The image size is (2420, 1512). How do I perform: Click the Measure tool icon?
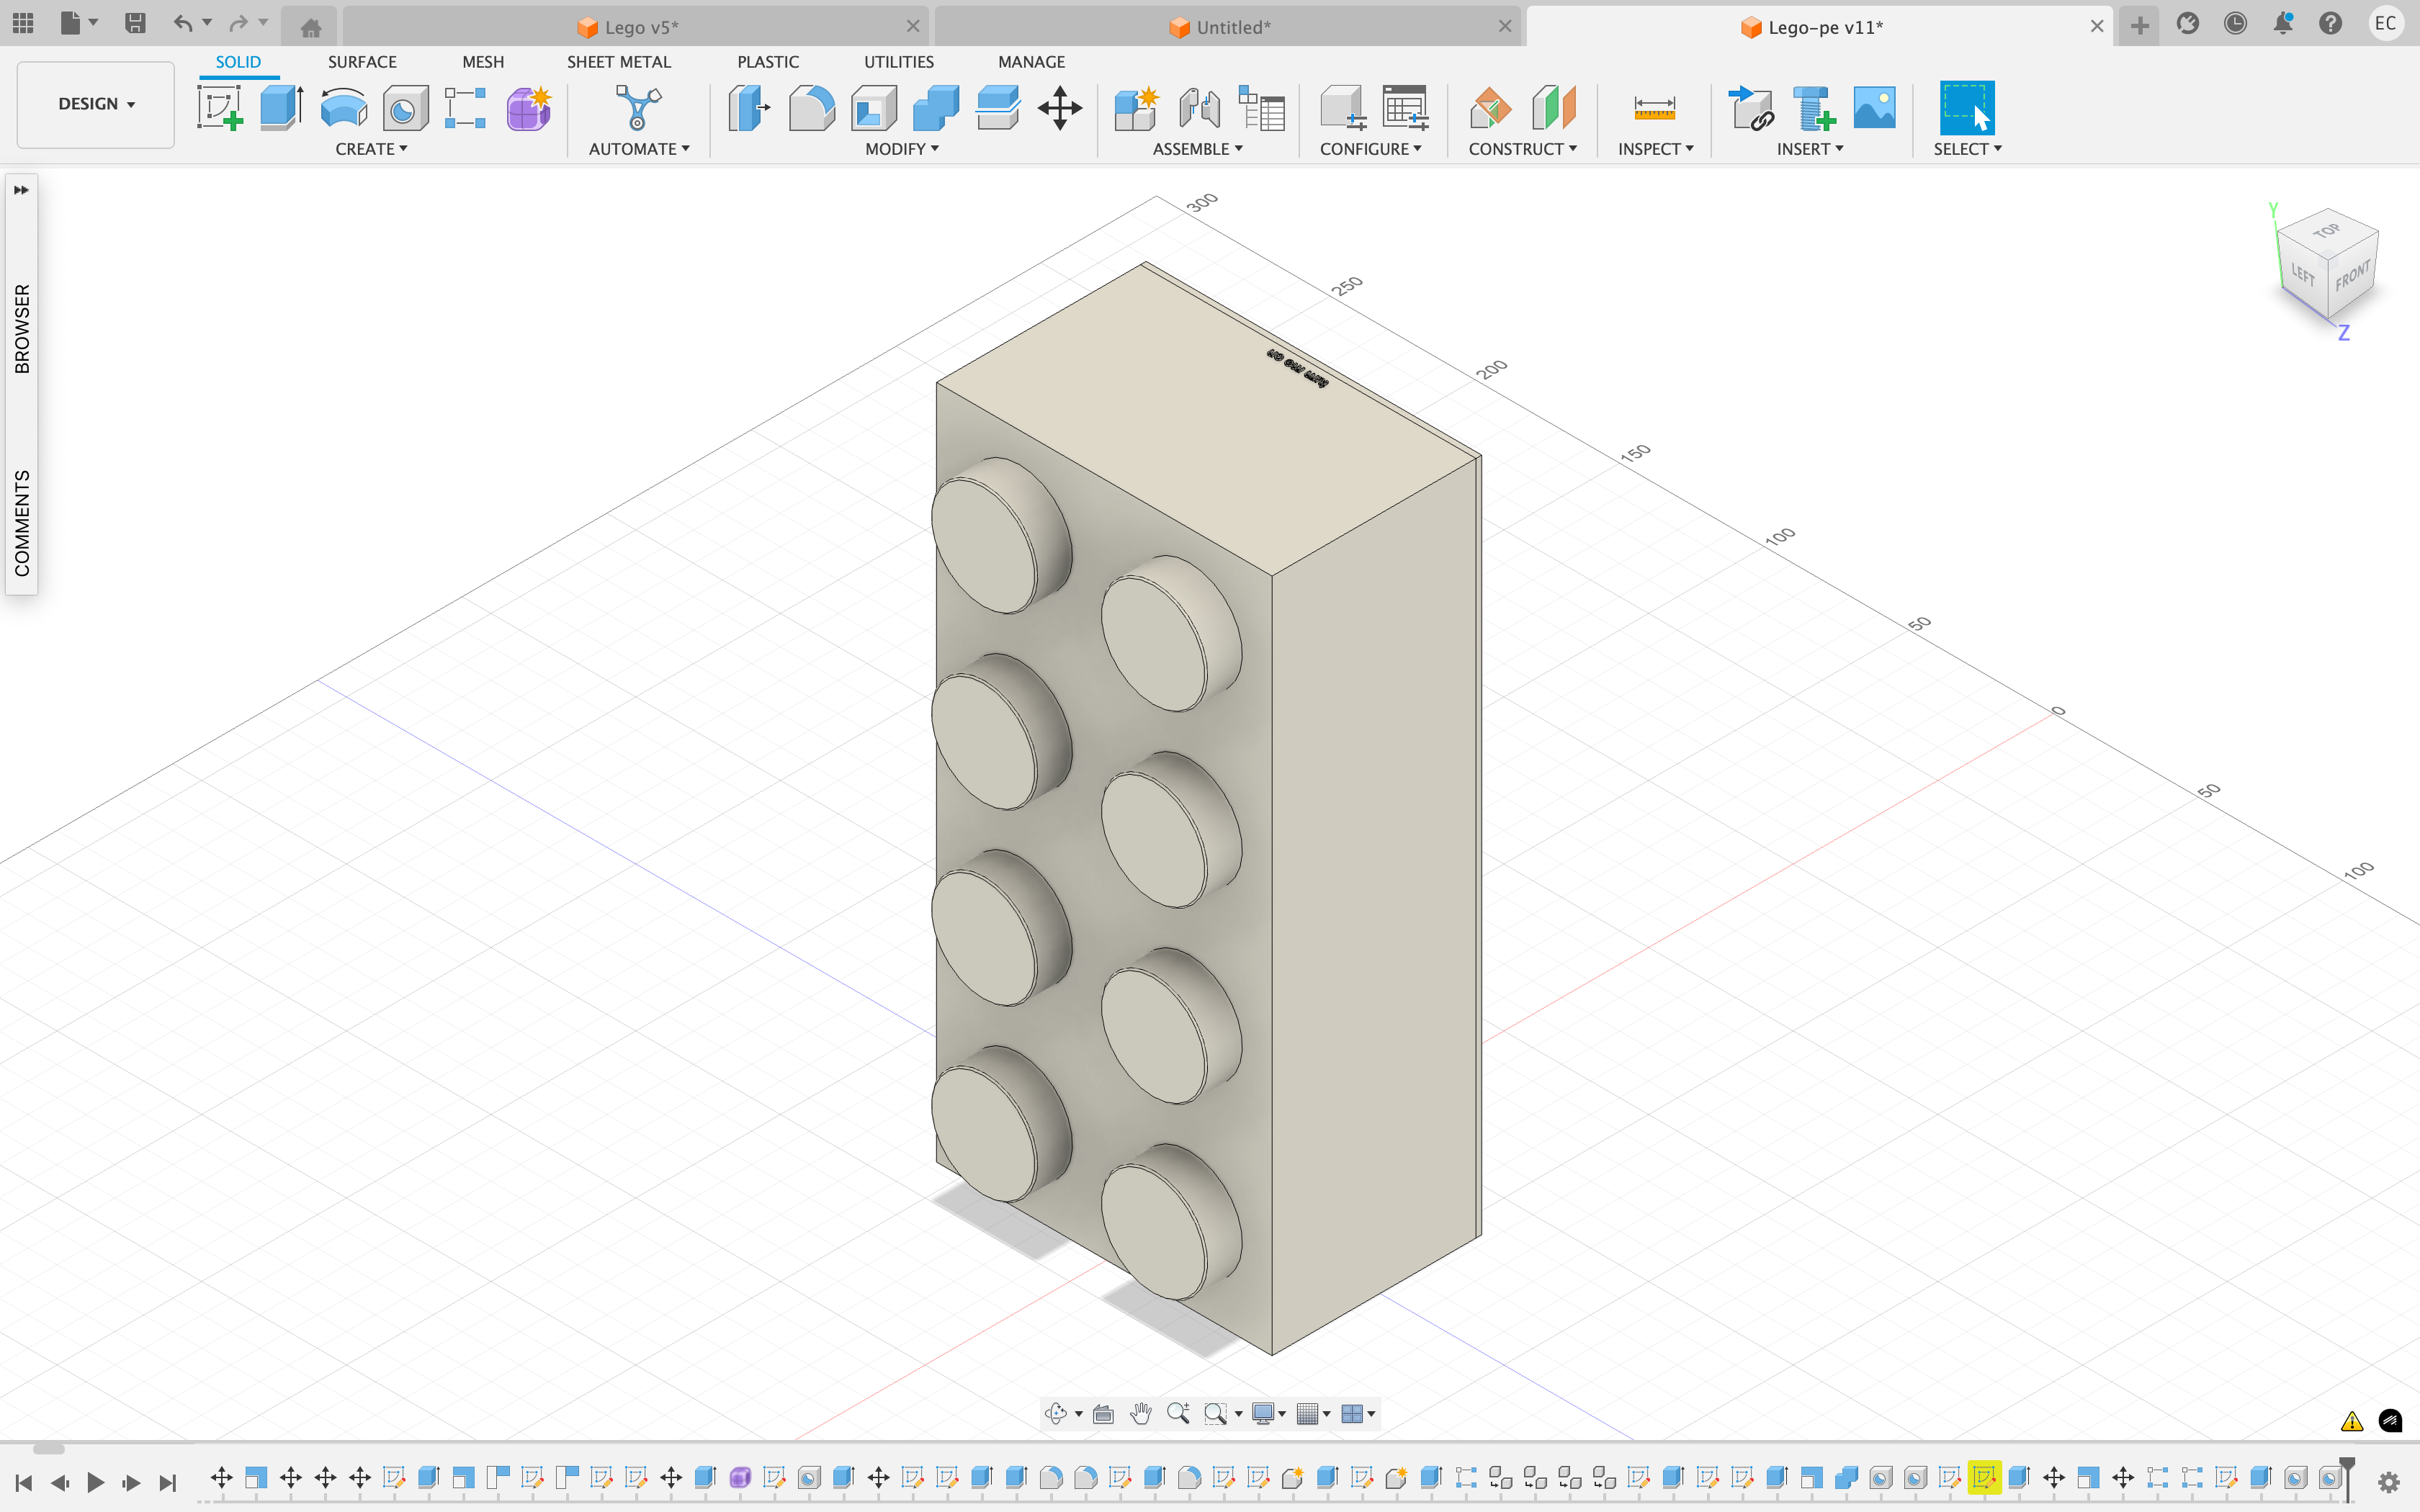1654,108
